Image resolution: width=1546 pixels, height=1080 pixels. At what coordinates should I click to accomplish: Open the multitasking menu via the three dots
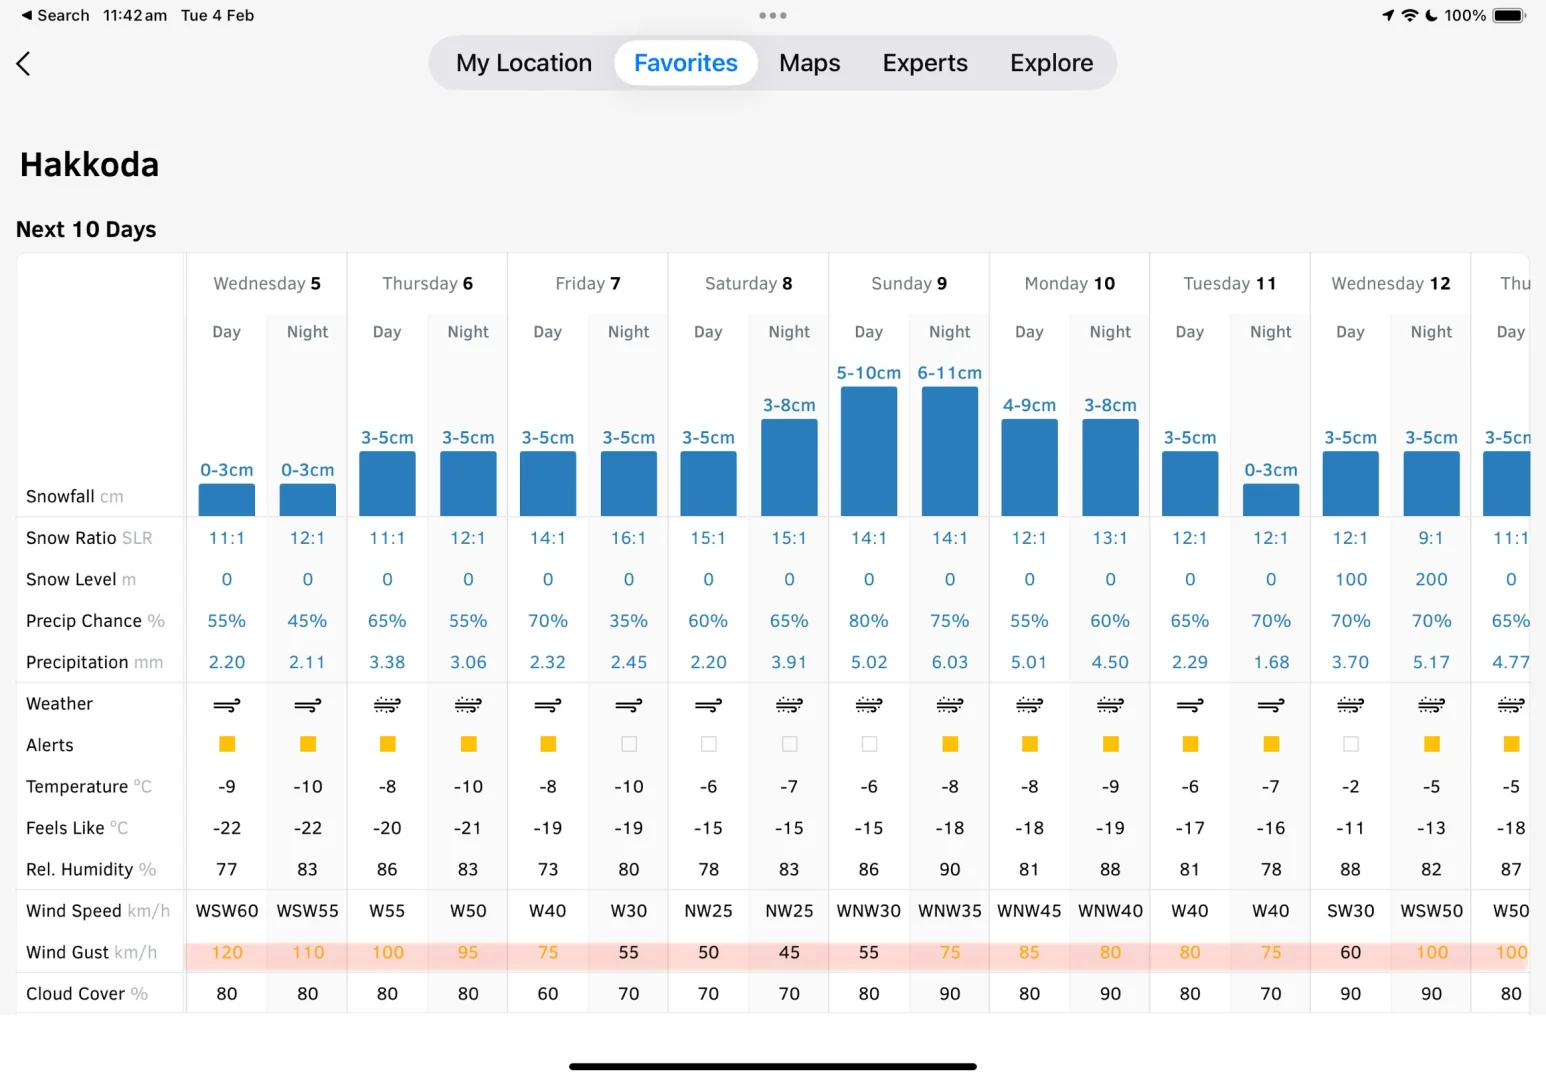pyautogui.click(x=772, y=15)
